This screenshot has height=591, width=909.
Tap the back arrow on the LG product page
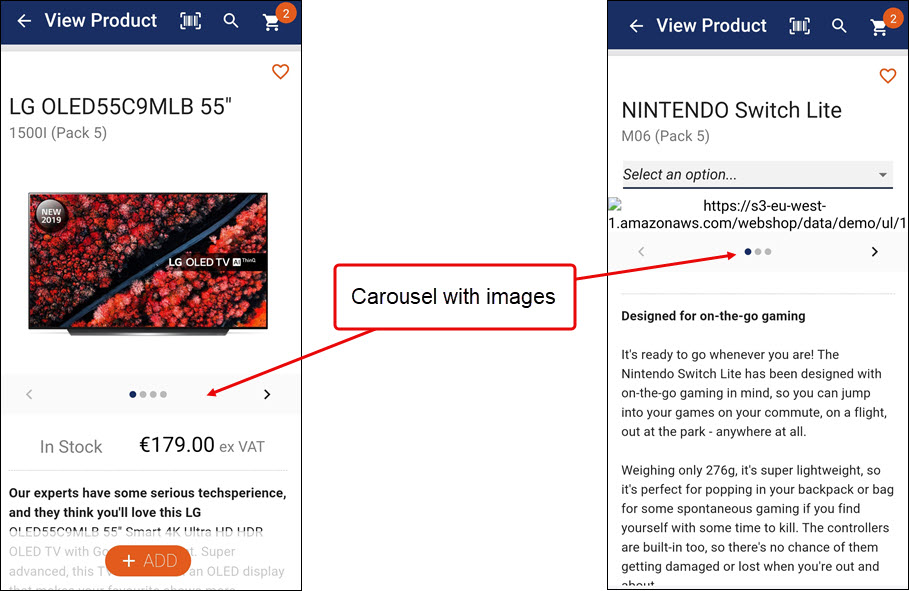point(24,20)
